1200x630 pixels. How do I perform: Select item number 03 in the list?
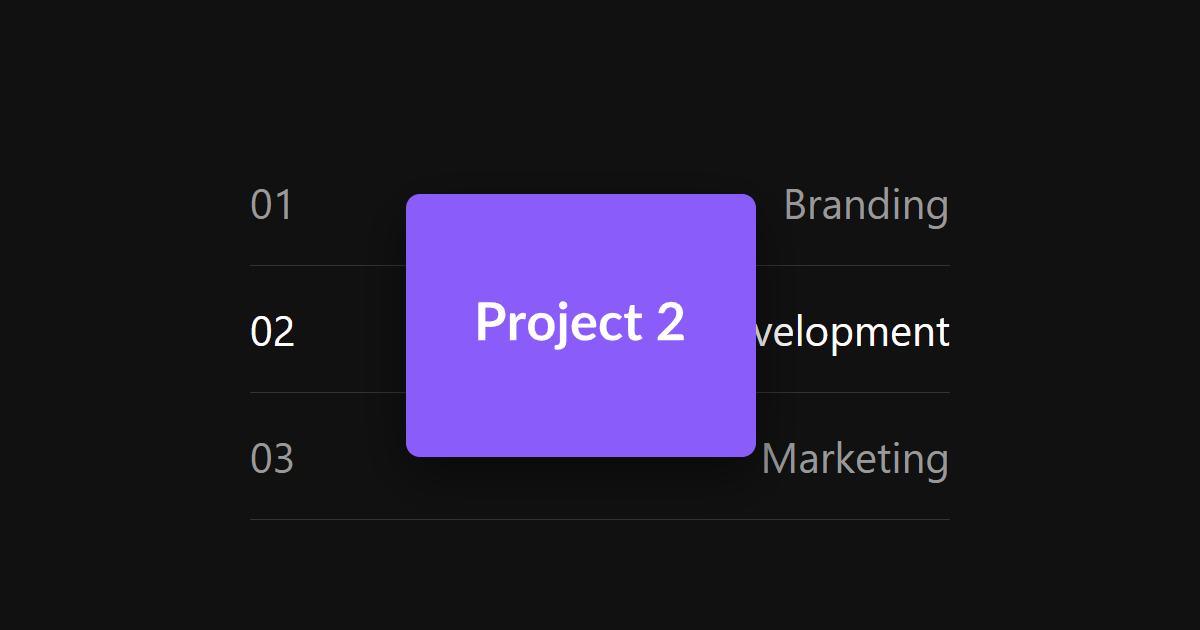271,458
